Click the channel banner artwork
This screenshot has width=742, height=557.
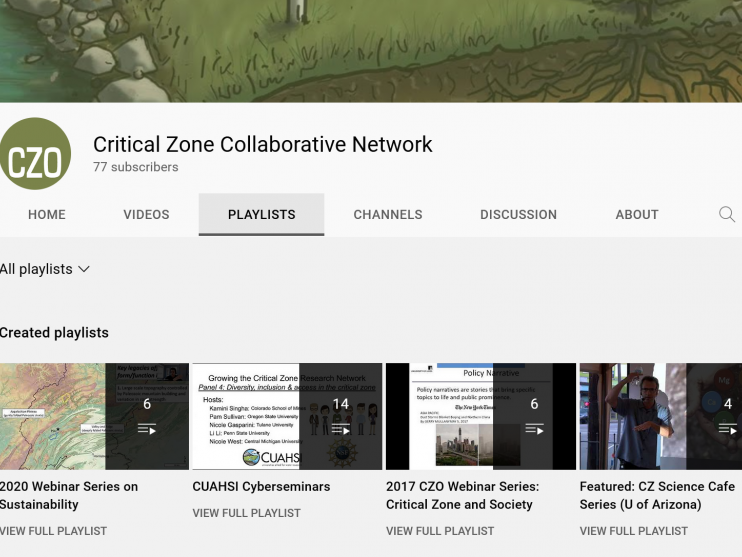click(371, 51)
